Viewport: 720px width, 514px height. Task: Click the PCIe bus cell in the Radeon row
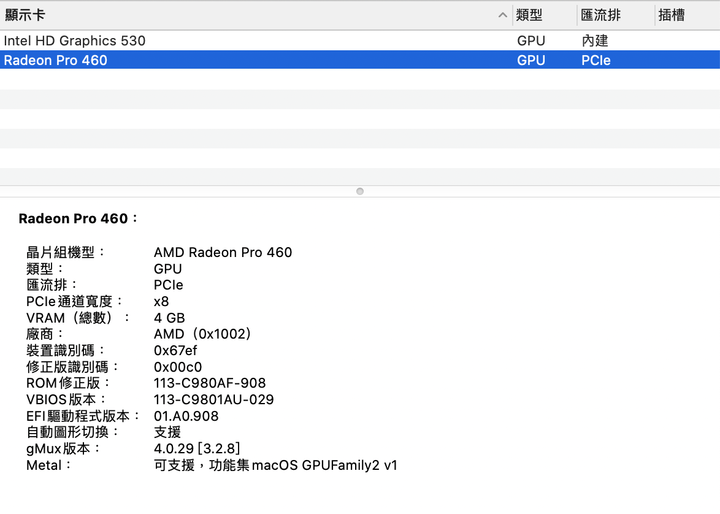596,60
